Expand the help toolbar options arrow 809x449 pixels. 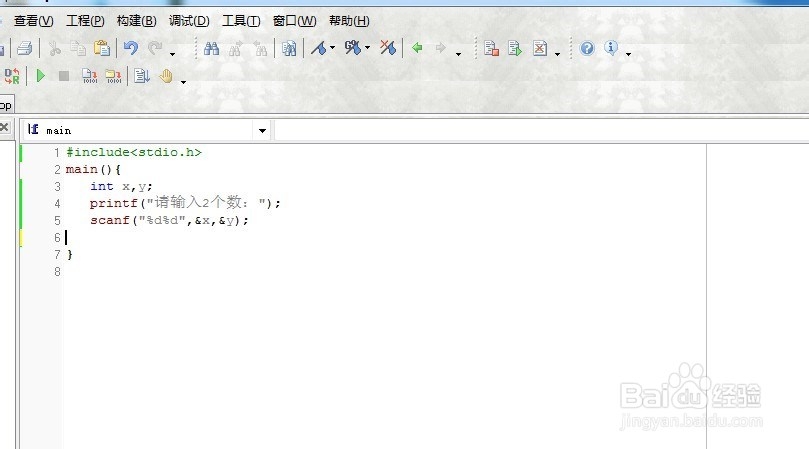(x=628, y=54)
